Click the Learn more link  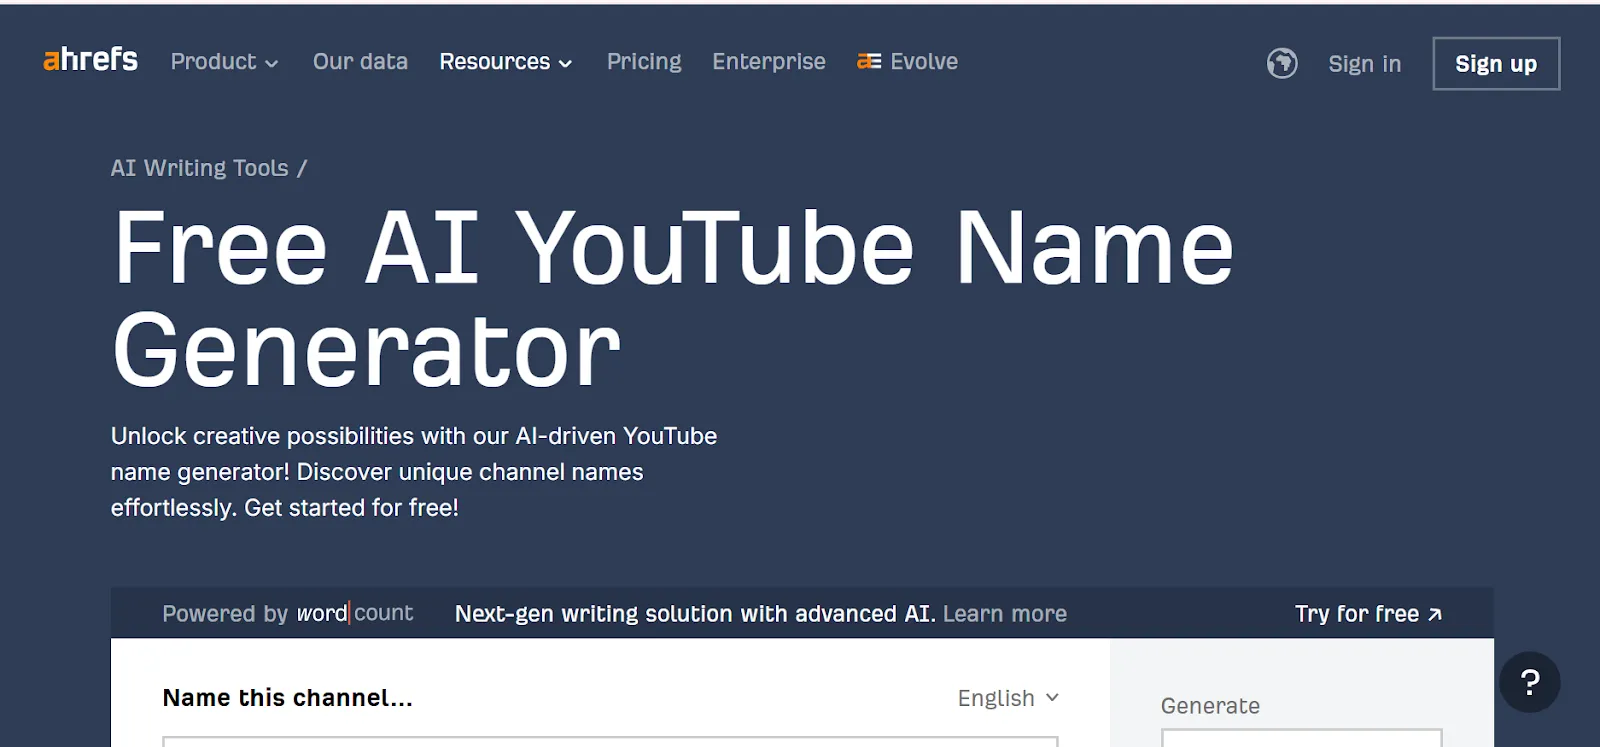(x=1004, y=614)
